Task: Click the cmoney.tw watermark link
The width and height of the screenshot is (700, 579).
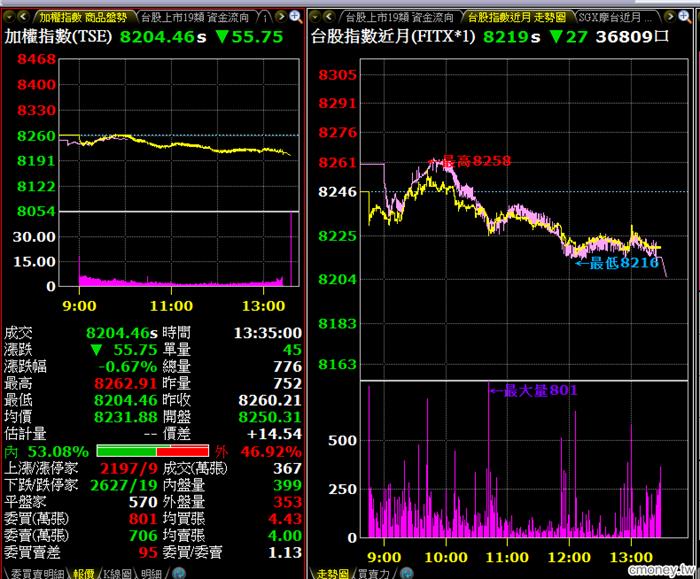Action: point(660,567)
